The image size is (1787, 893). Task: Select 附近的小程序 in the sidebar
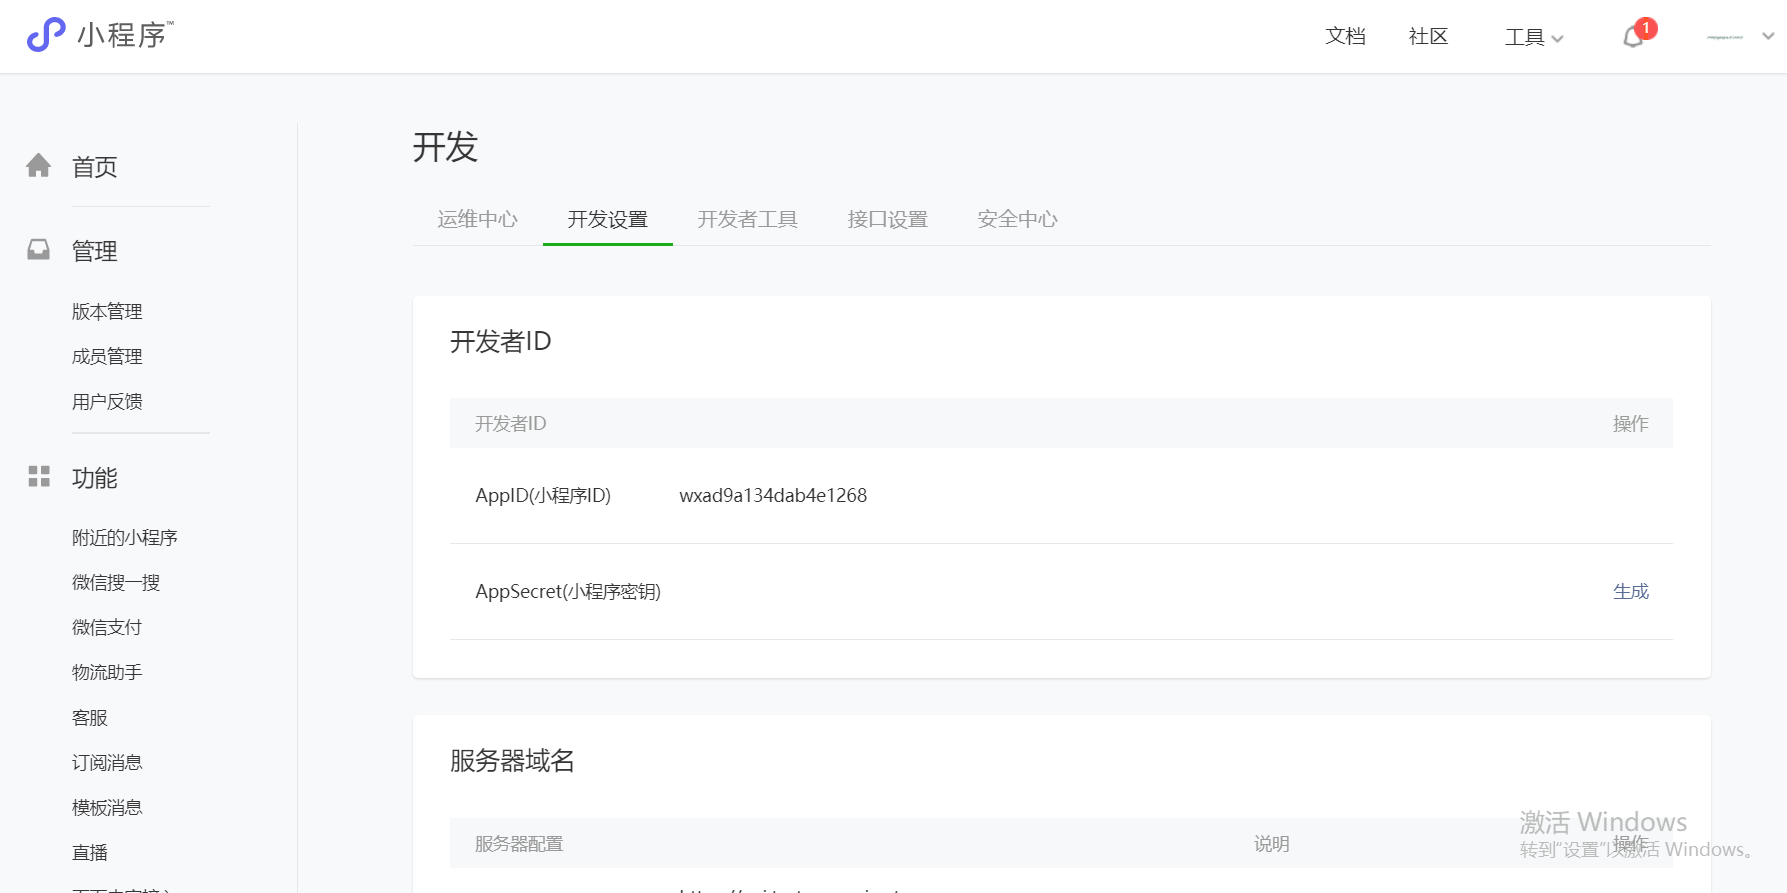coord(125,537)
